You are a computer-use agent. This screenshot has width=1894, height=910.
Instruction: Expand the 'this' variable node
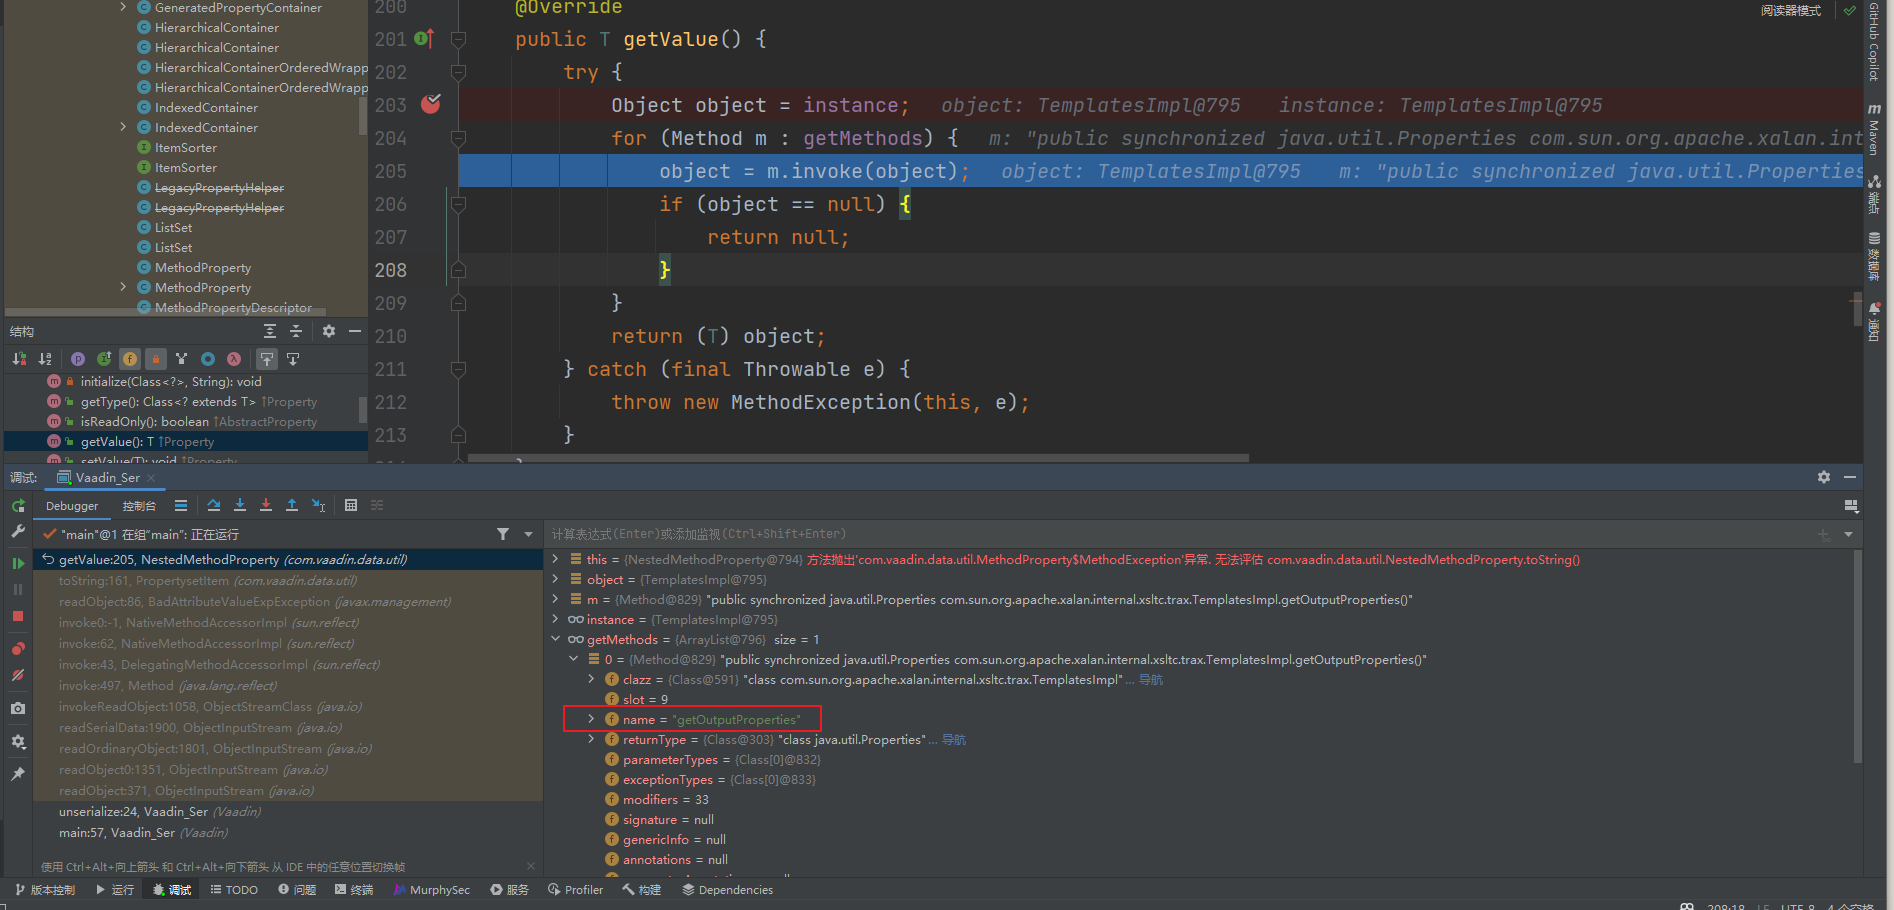coord(556,559)
